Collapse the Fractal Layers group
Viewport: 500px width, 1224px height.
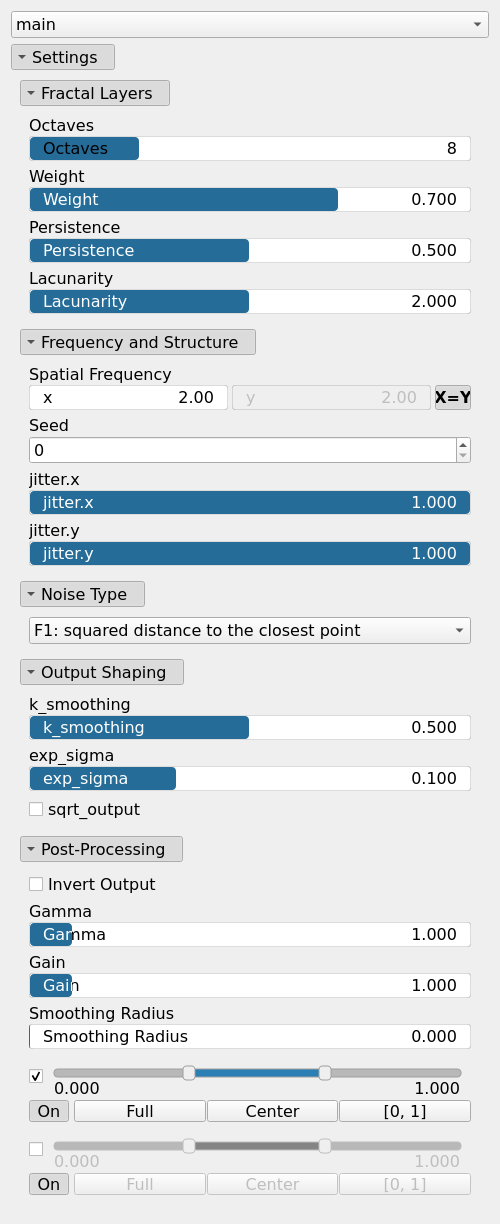click(95, 93)
